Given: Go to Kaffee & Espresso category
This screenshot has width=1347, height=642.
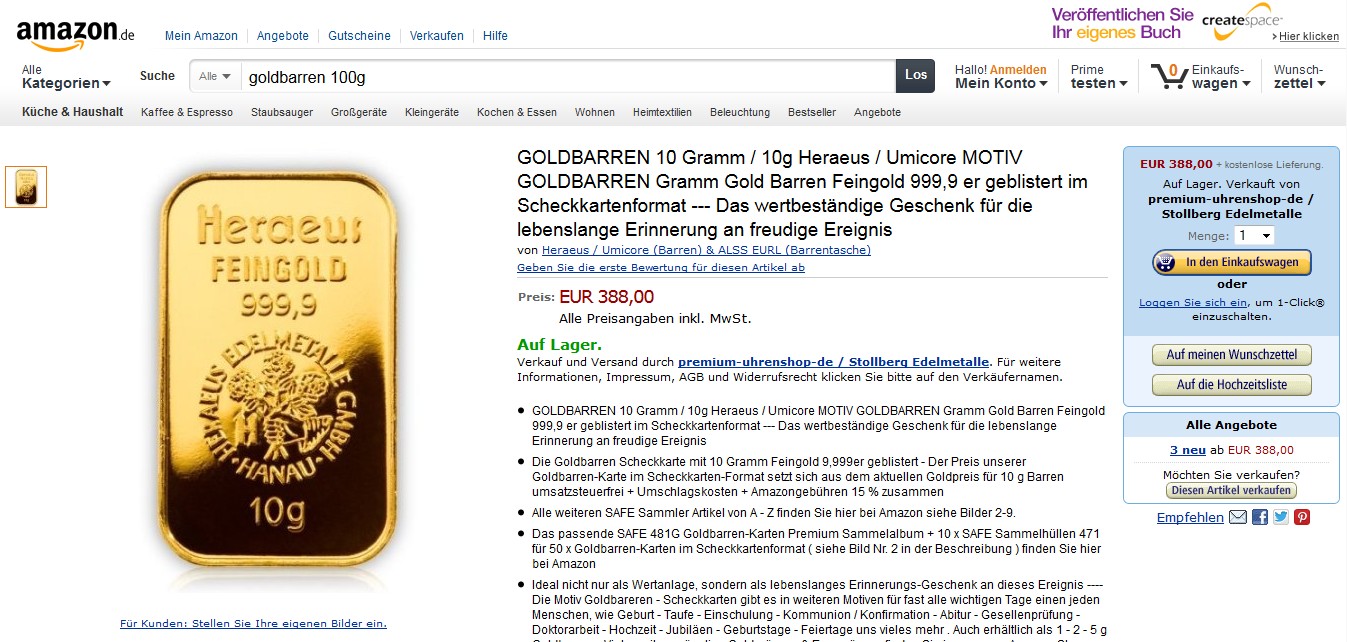Looking at the screenshot, I should (x=187, y=112).
